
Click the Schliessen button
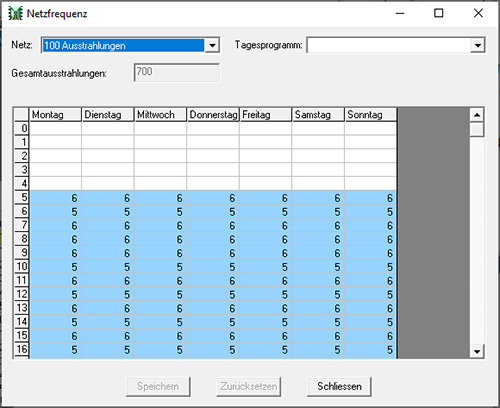click(339, 387)
